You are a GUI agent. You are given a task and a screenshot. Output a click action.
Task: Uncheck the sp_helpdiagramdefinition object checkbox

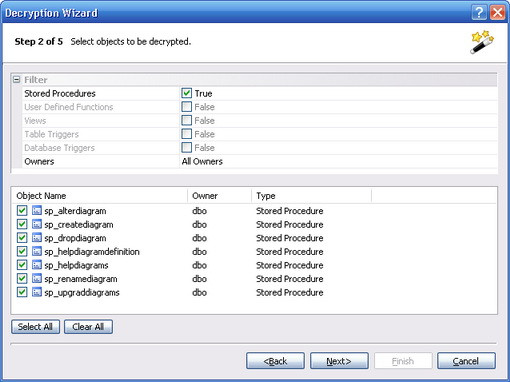click(22, 251)
